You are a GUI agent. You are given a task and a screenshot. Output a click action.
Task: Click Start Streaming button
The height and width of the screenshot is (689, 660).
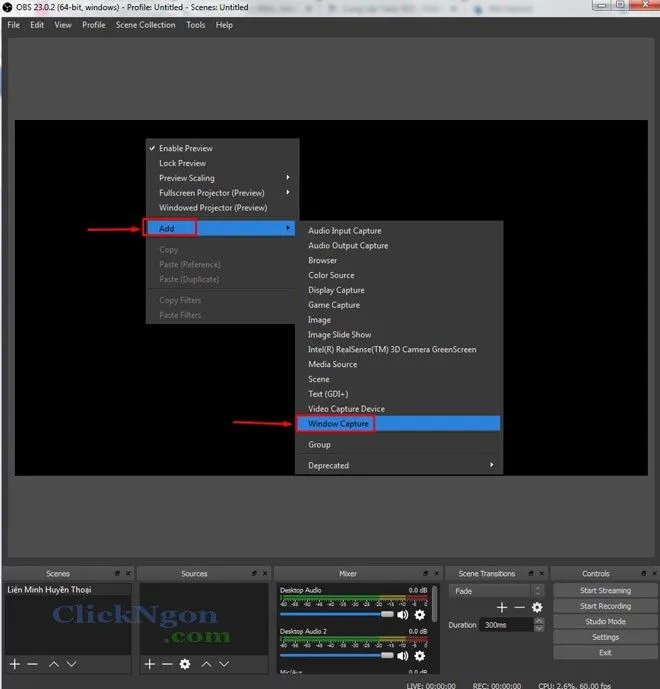[x=605, y=591]
